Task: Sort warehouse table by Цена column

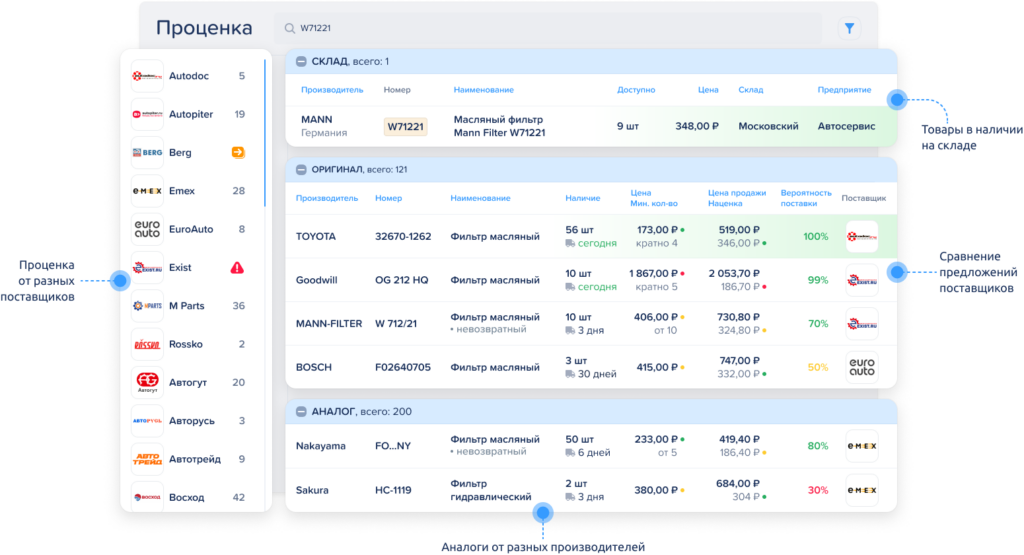Action: [708, 90]
